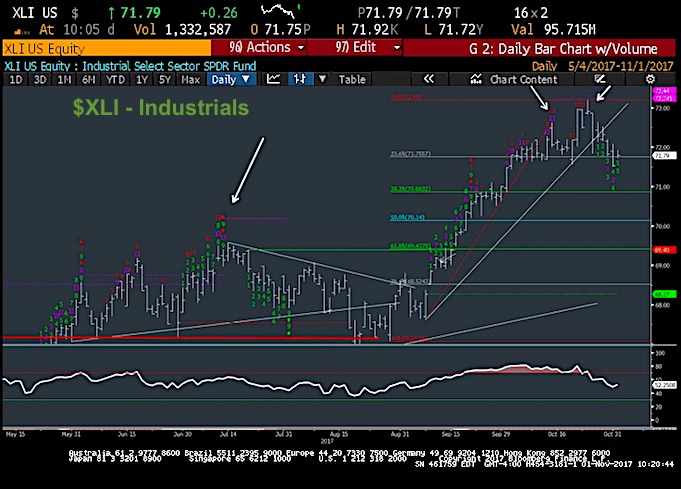Click the 61.8% Fibonacci level label
681x489 pixels.
click(x=410, y=246)
